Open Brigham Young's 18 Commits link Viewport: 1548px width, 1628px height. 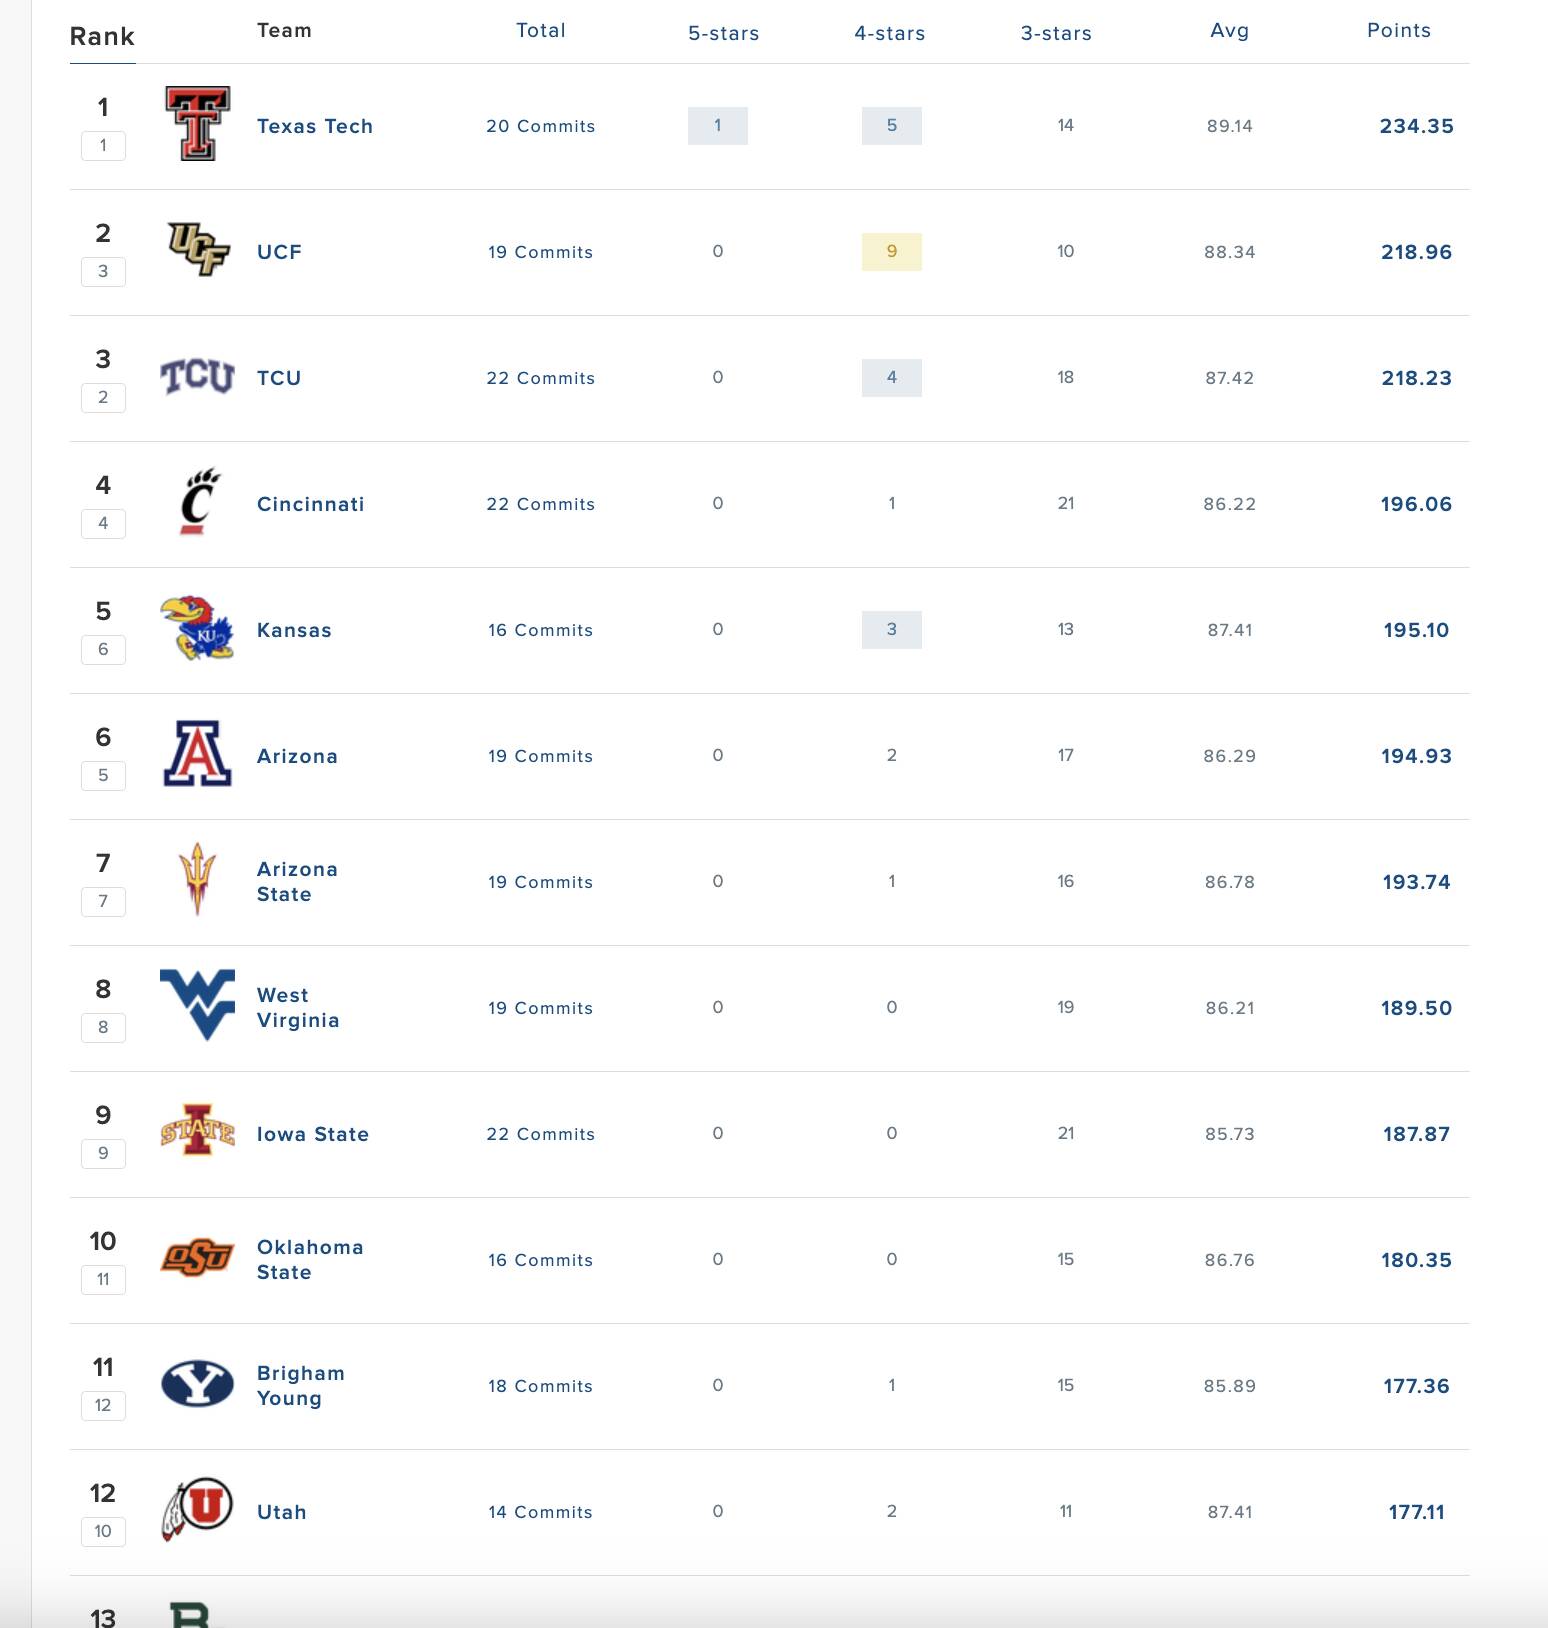(x=540, y=1386)
